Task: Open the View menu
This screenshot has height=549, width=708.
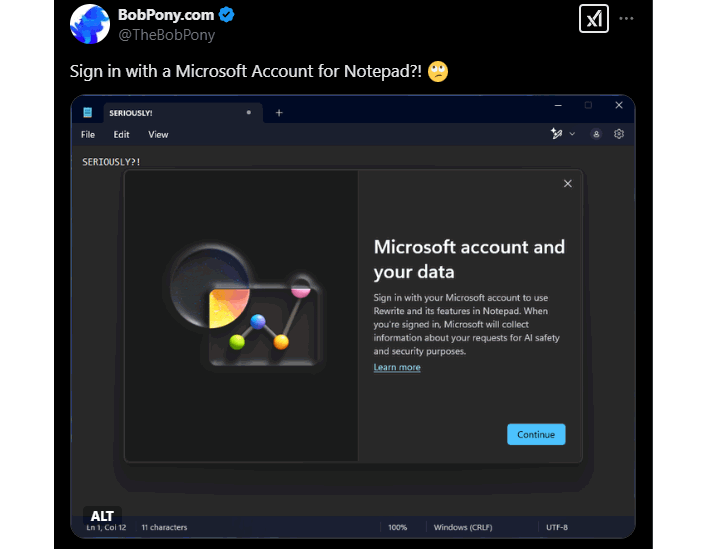Action: coord(158,134)
